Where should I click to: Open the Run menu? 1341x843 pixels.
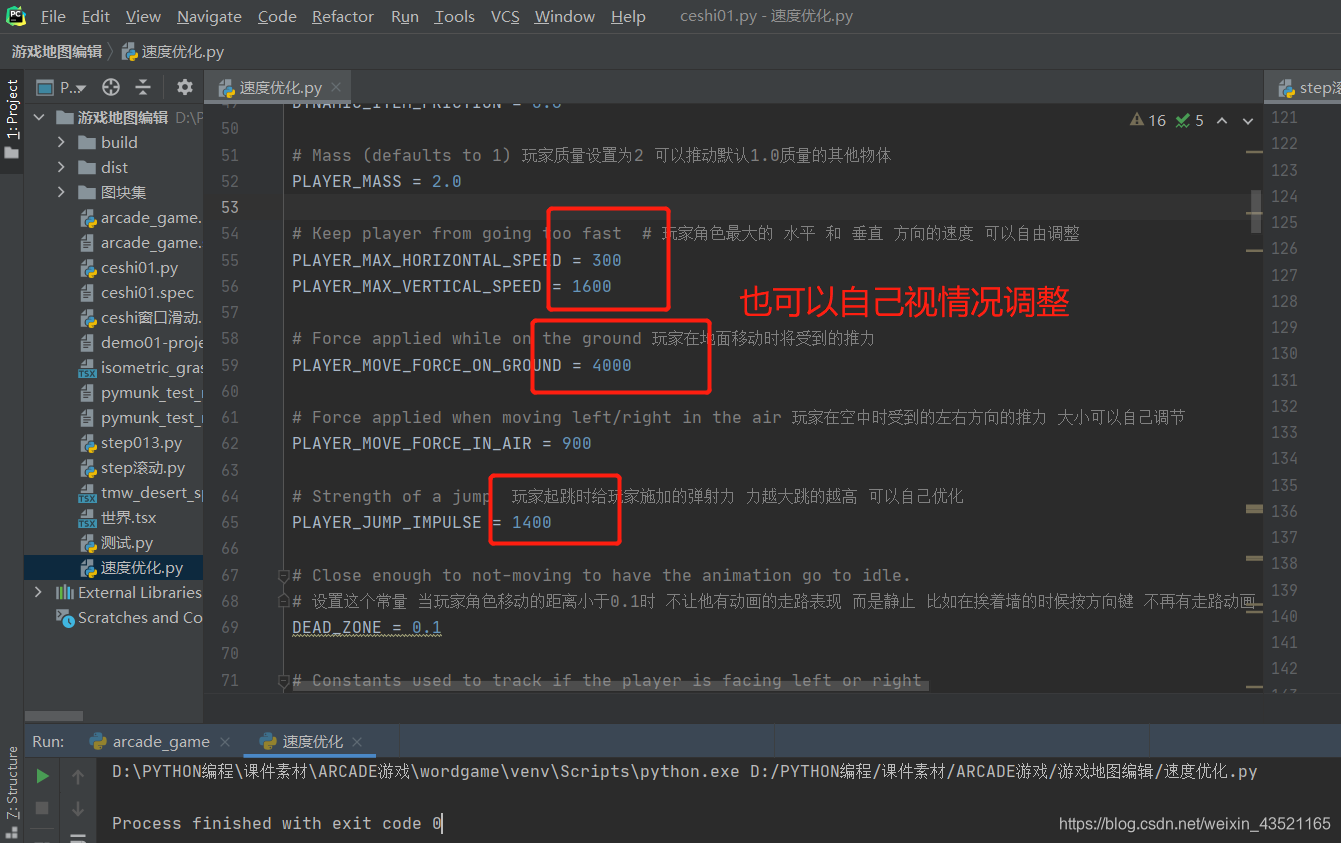(x=405, y=17)
